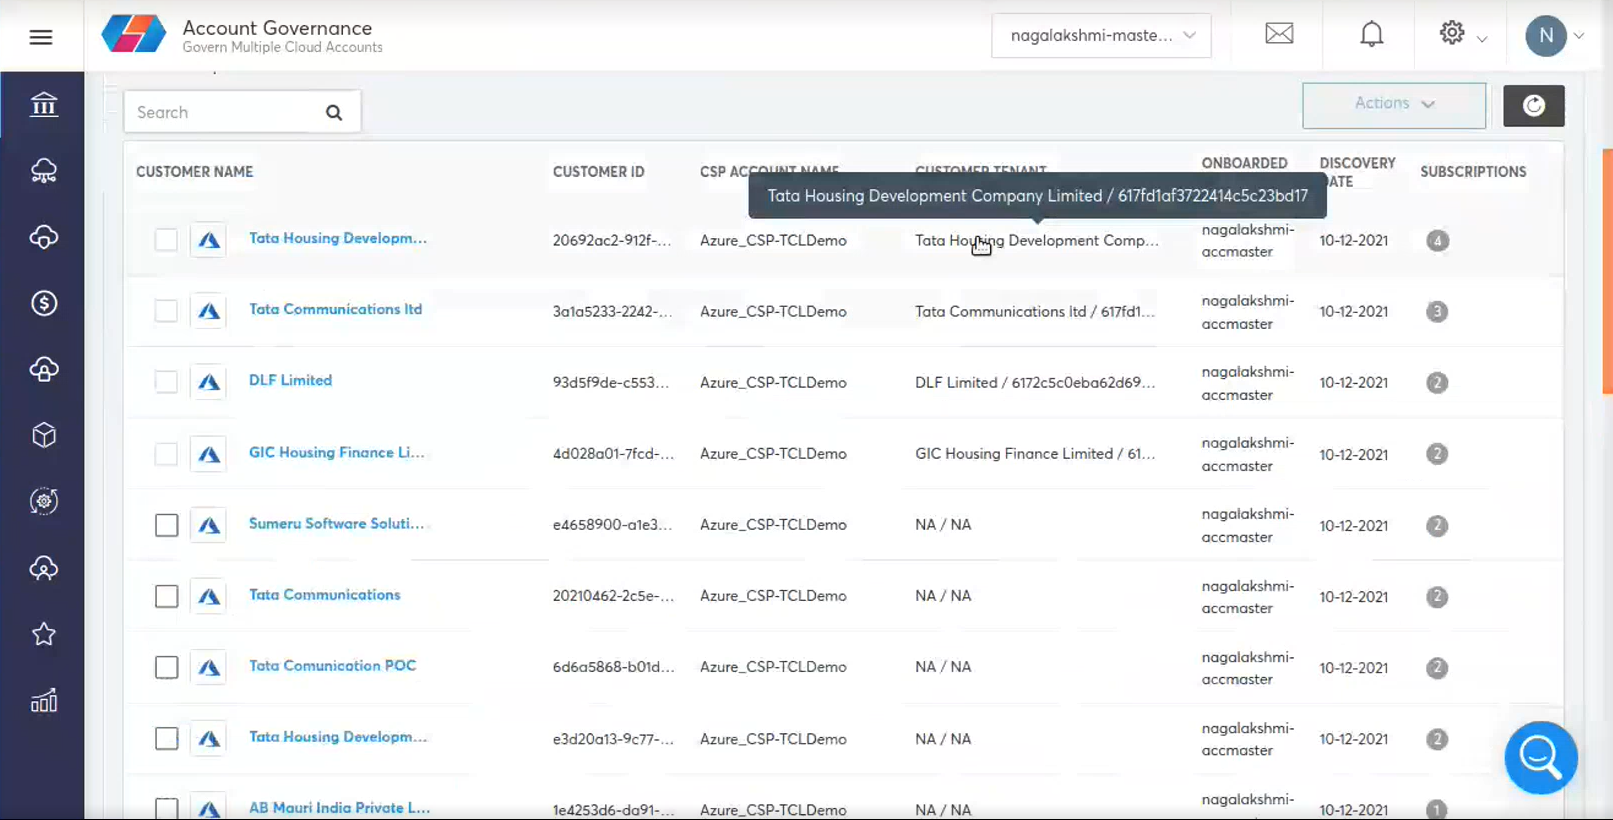The width and height of the screenshot is (1613, 820).
Task: Sort by SUBSCRIPTIONS column header
Action: click(1473, 172)
